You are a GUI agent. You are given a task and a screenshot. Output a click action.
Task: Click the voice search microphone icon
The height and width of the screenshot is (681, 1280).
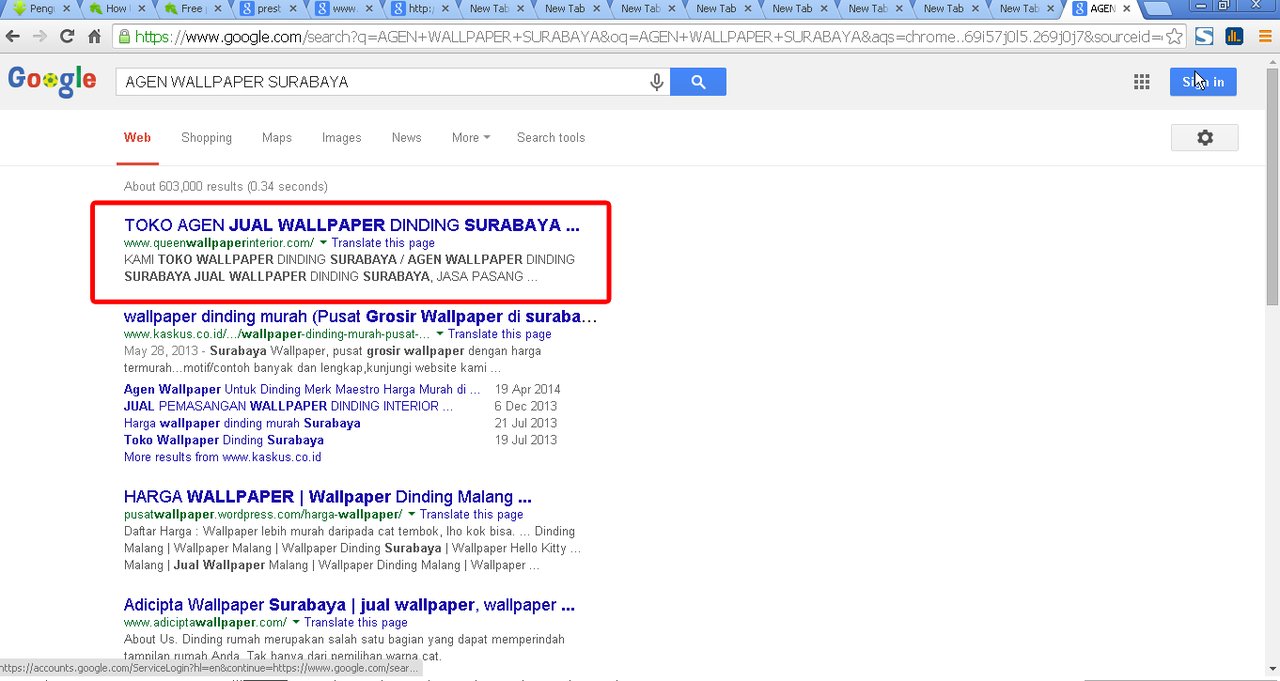tap(656, 82)
